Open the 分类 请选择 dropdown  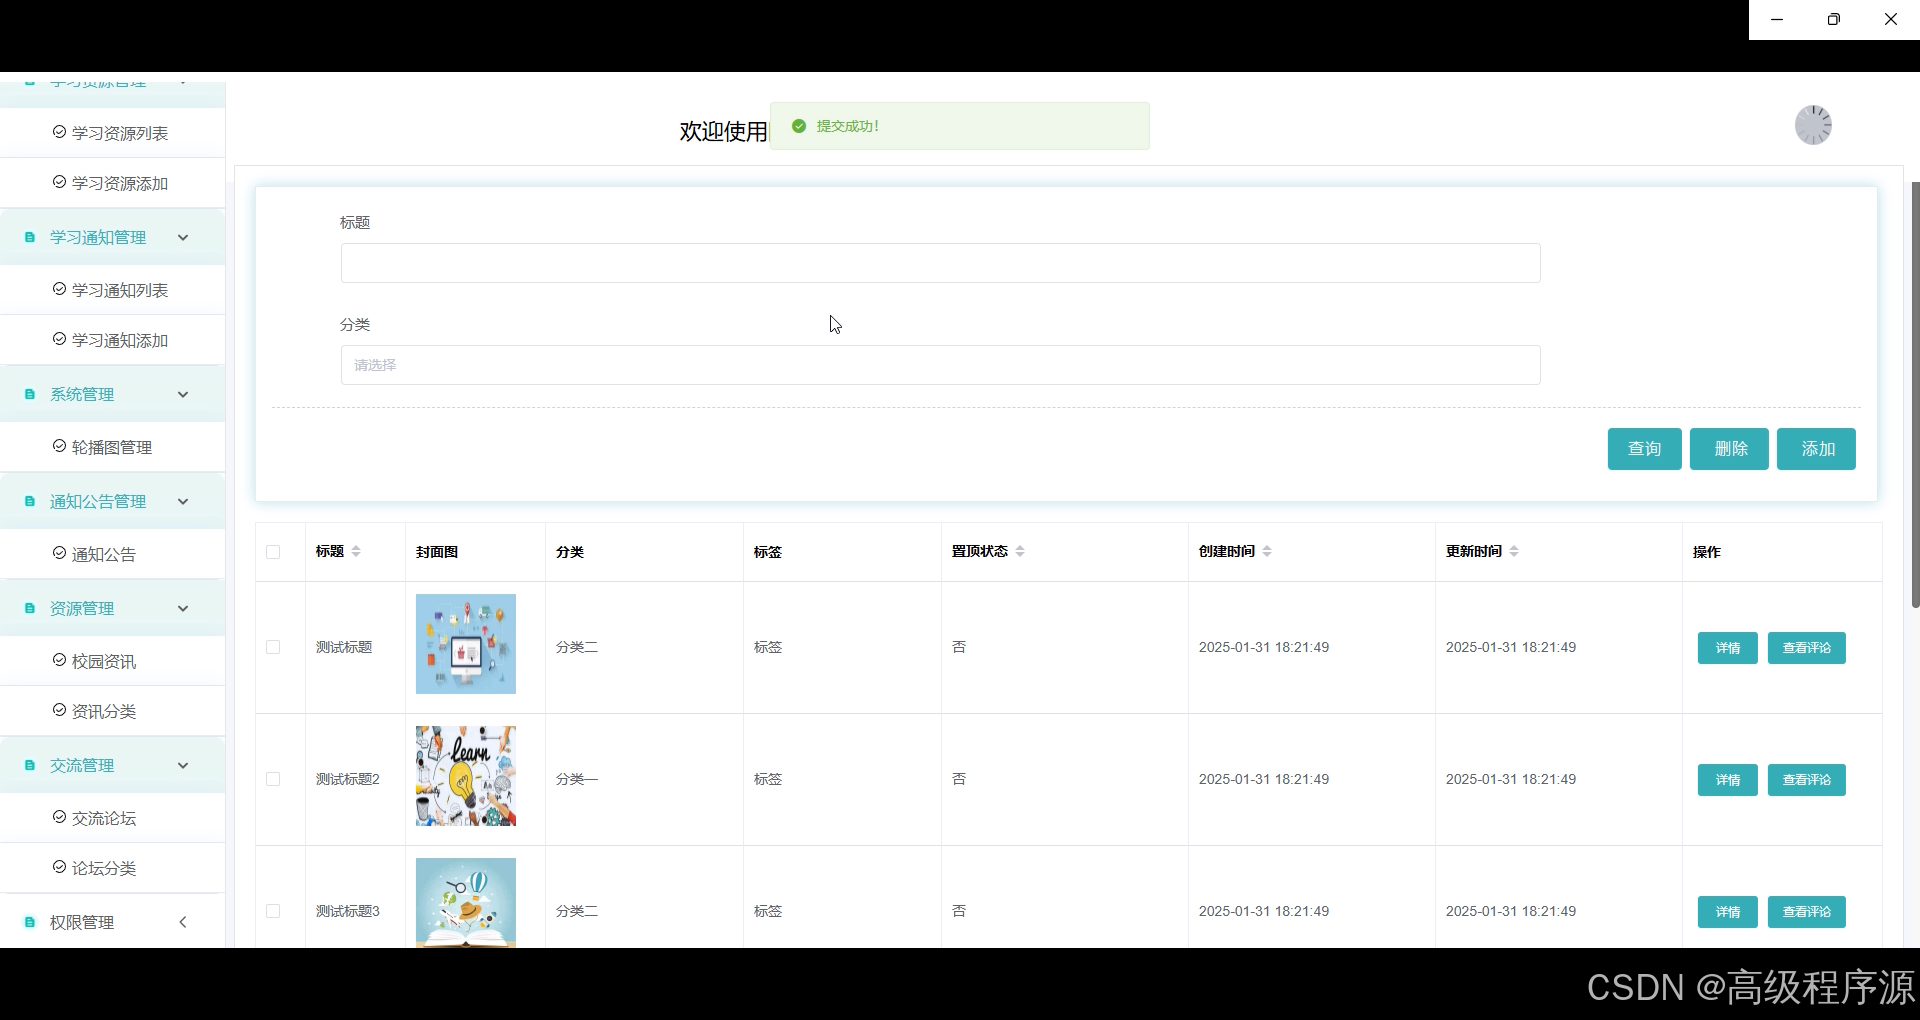[x=940, y=365]
